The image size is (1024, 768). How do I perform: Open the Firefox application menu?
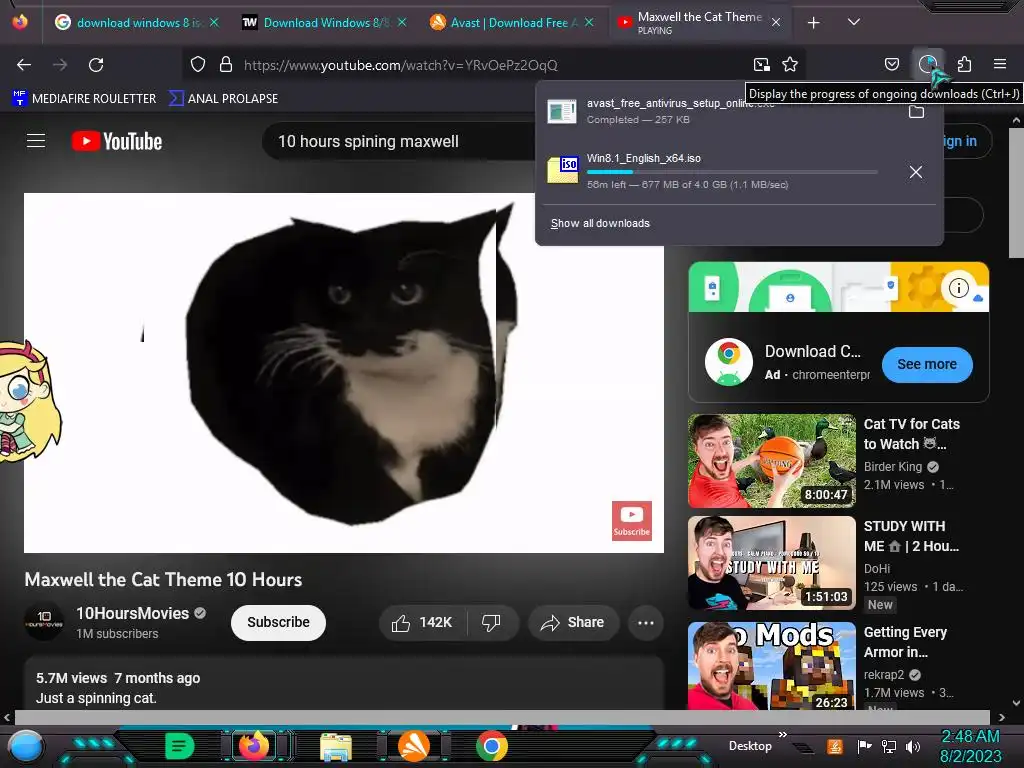999,65
